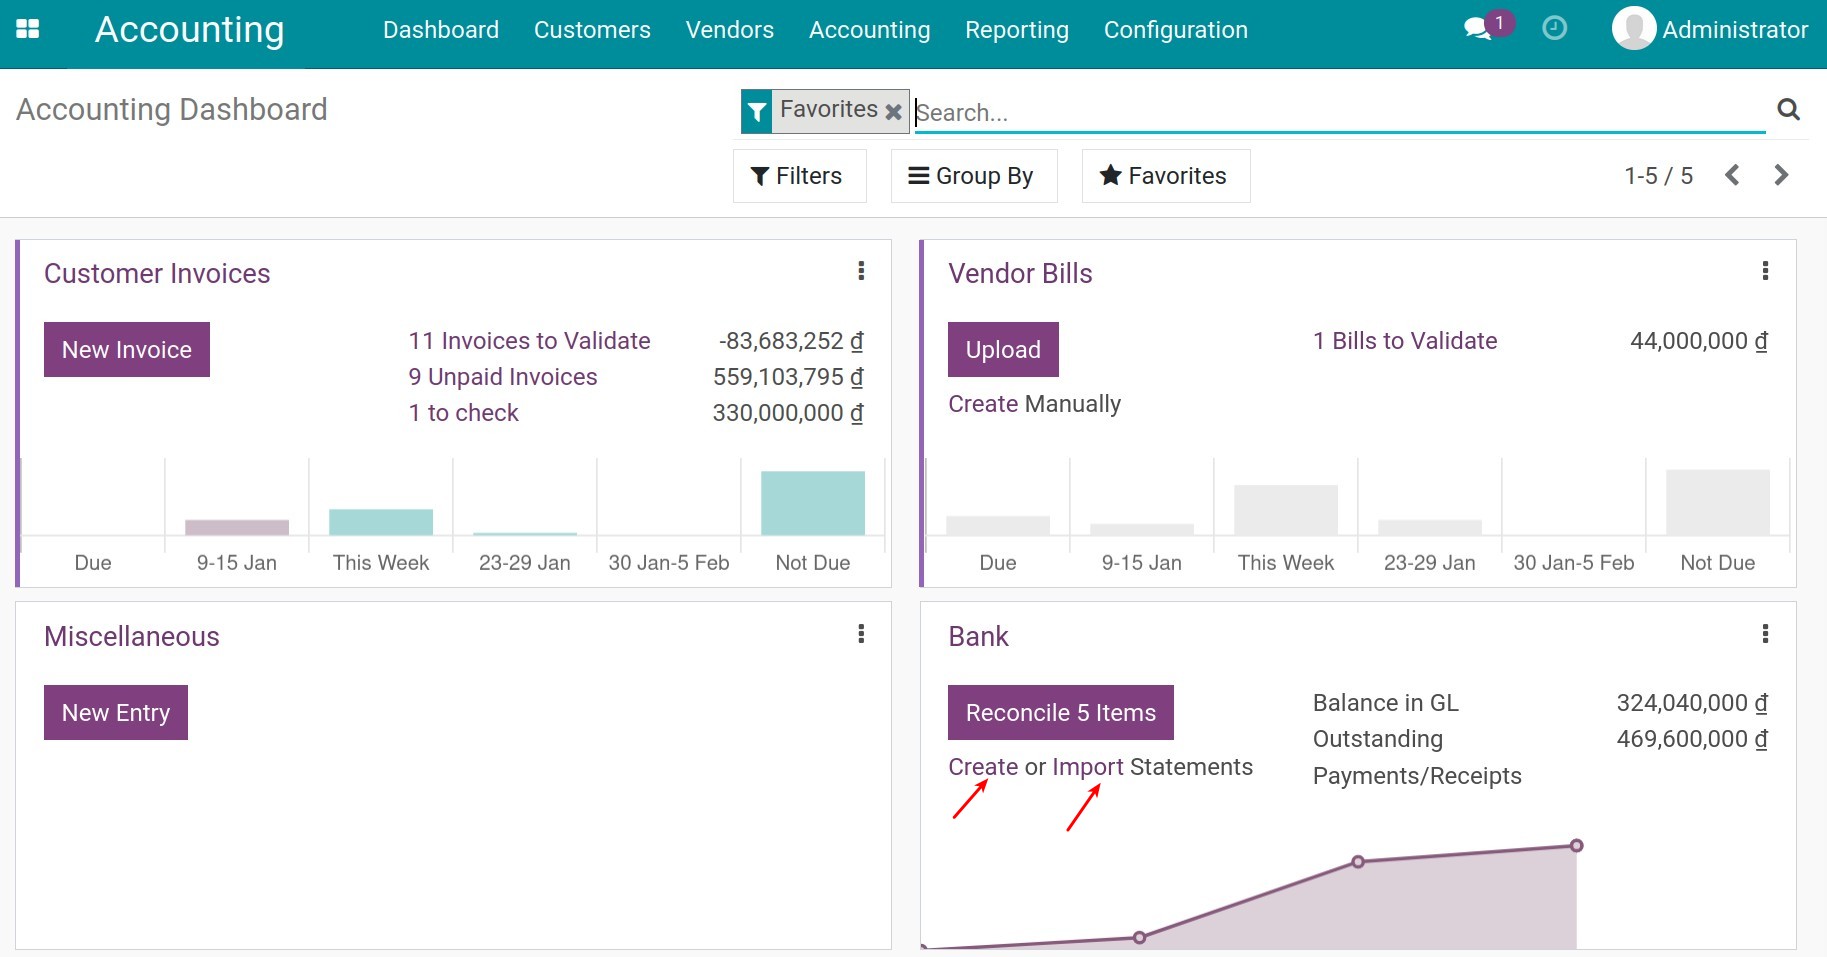
Task: Click Upload under Vendor Bills
Action: point(1003,349)
